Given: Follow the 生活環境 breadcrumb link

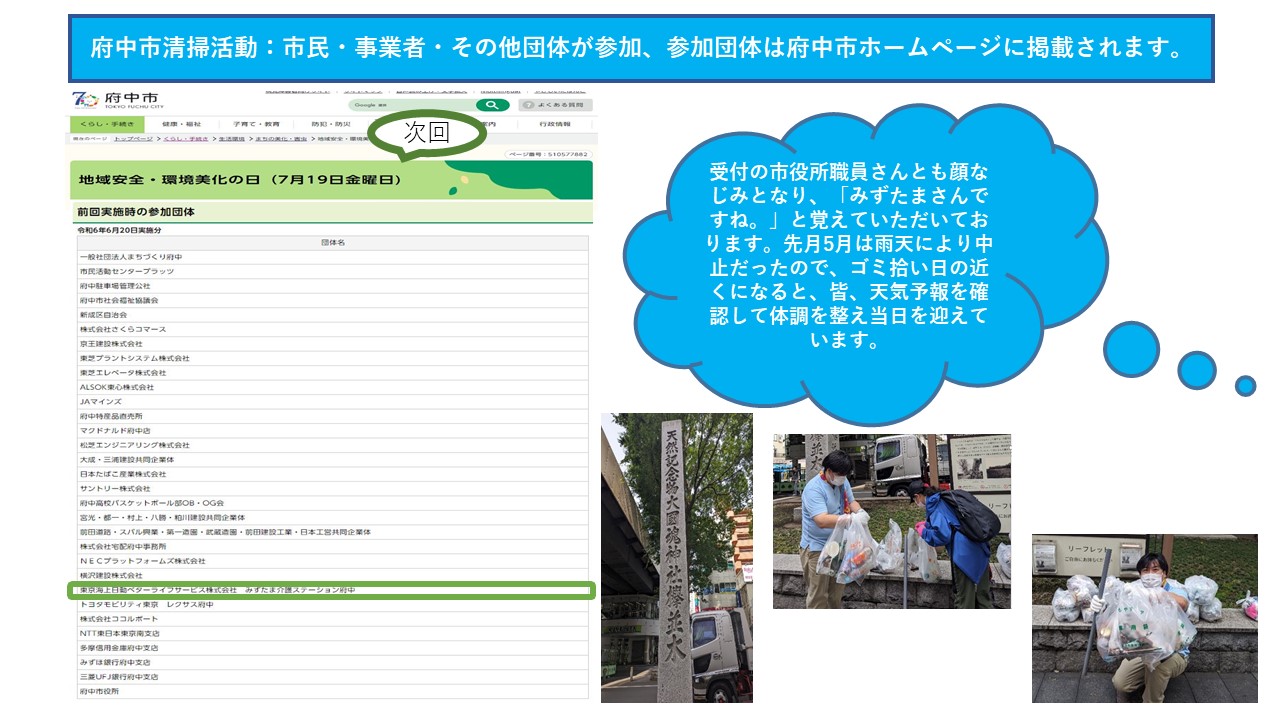Looking at the screenshot, I should point(231,139).
